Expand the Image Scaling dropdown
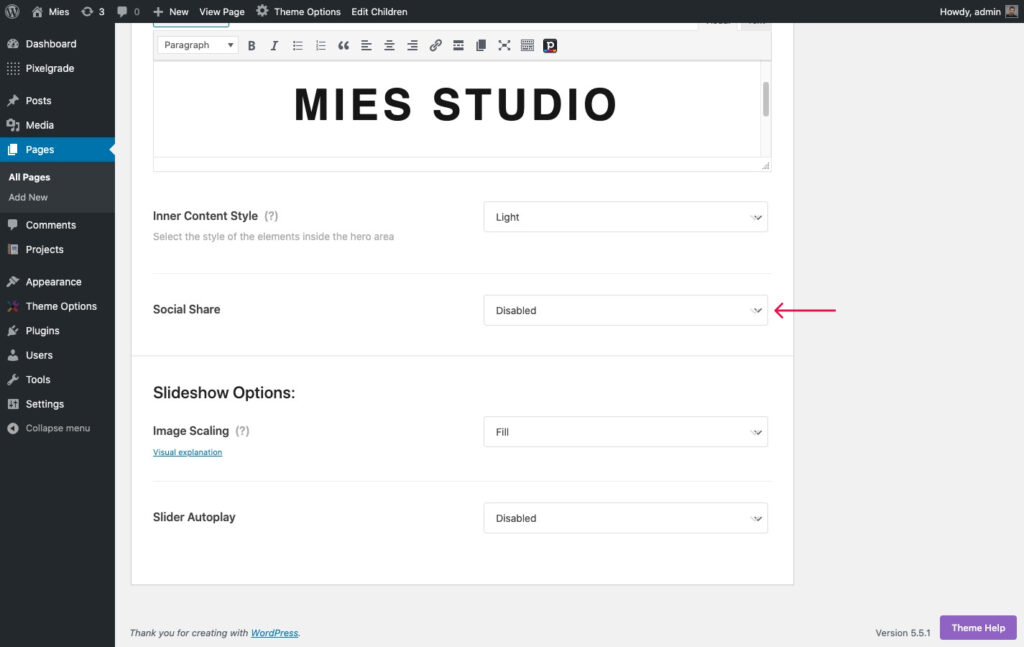 pos(625,432)
